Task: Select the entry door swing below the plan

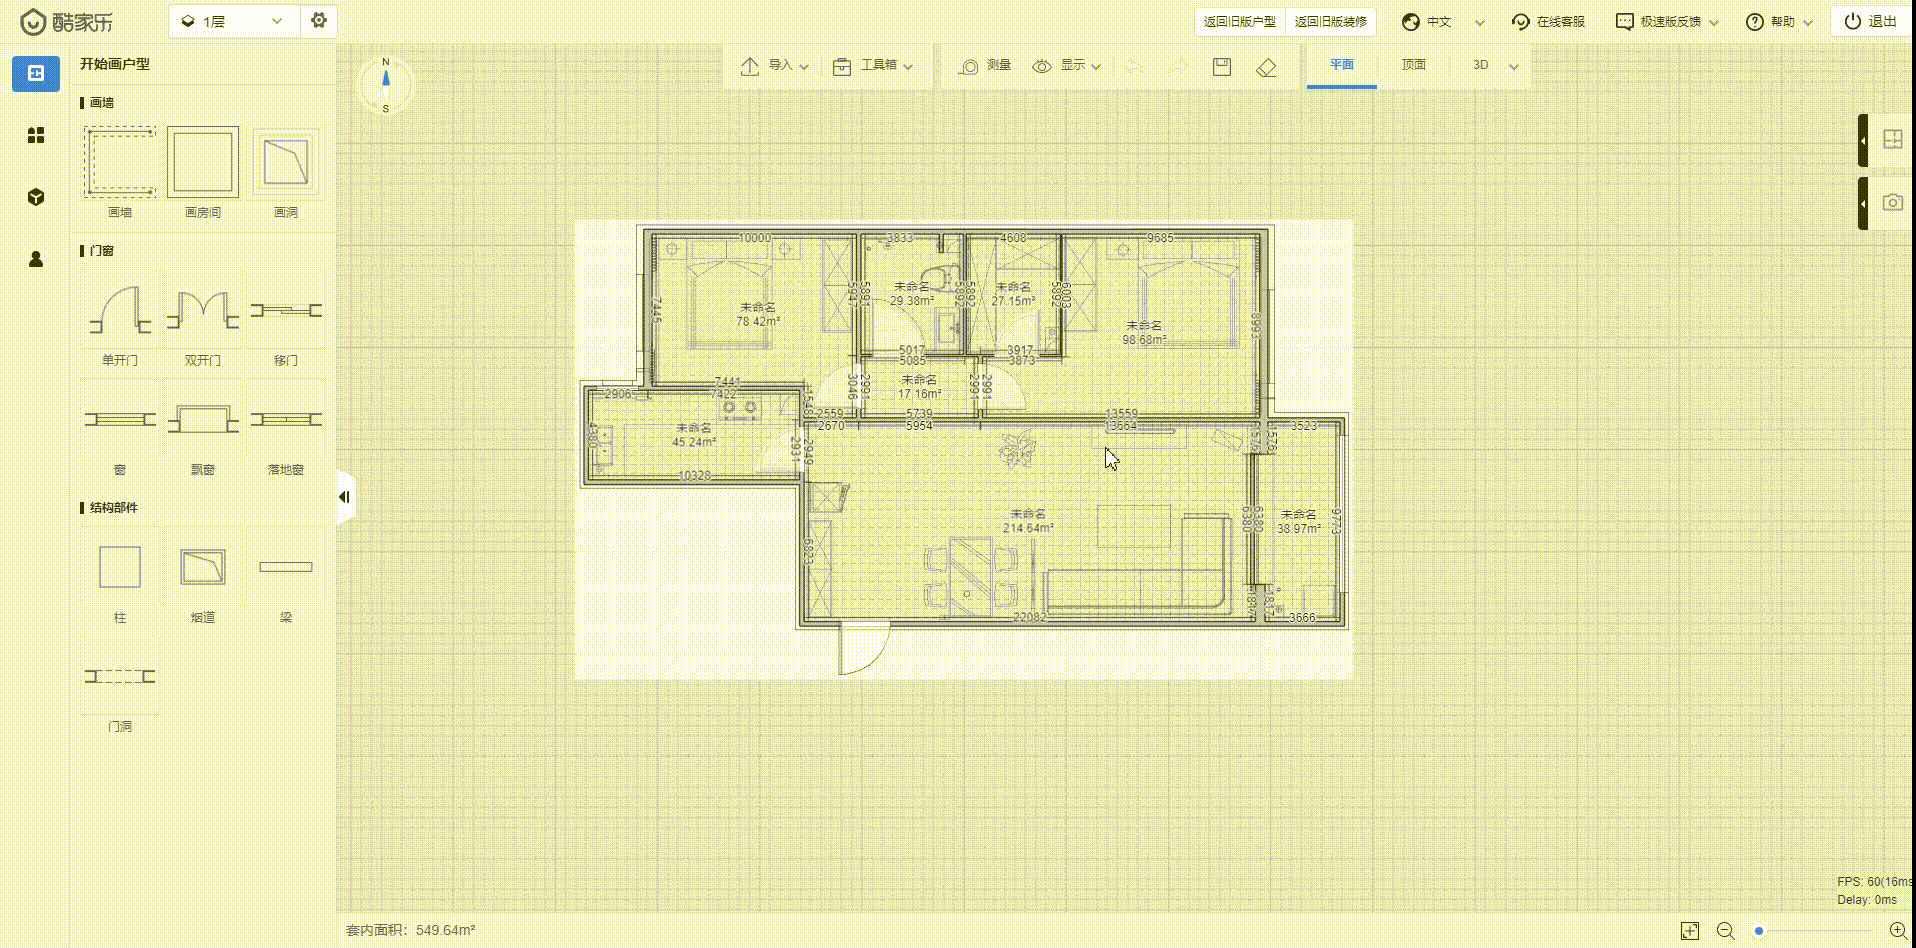Action: 864,648
